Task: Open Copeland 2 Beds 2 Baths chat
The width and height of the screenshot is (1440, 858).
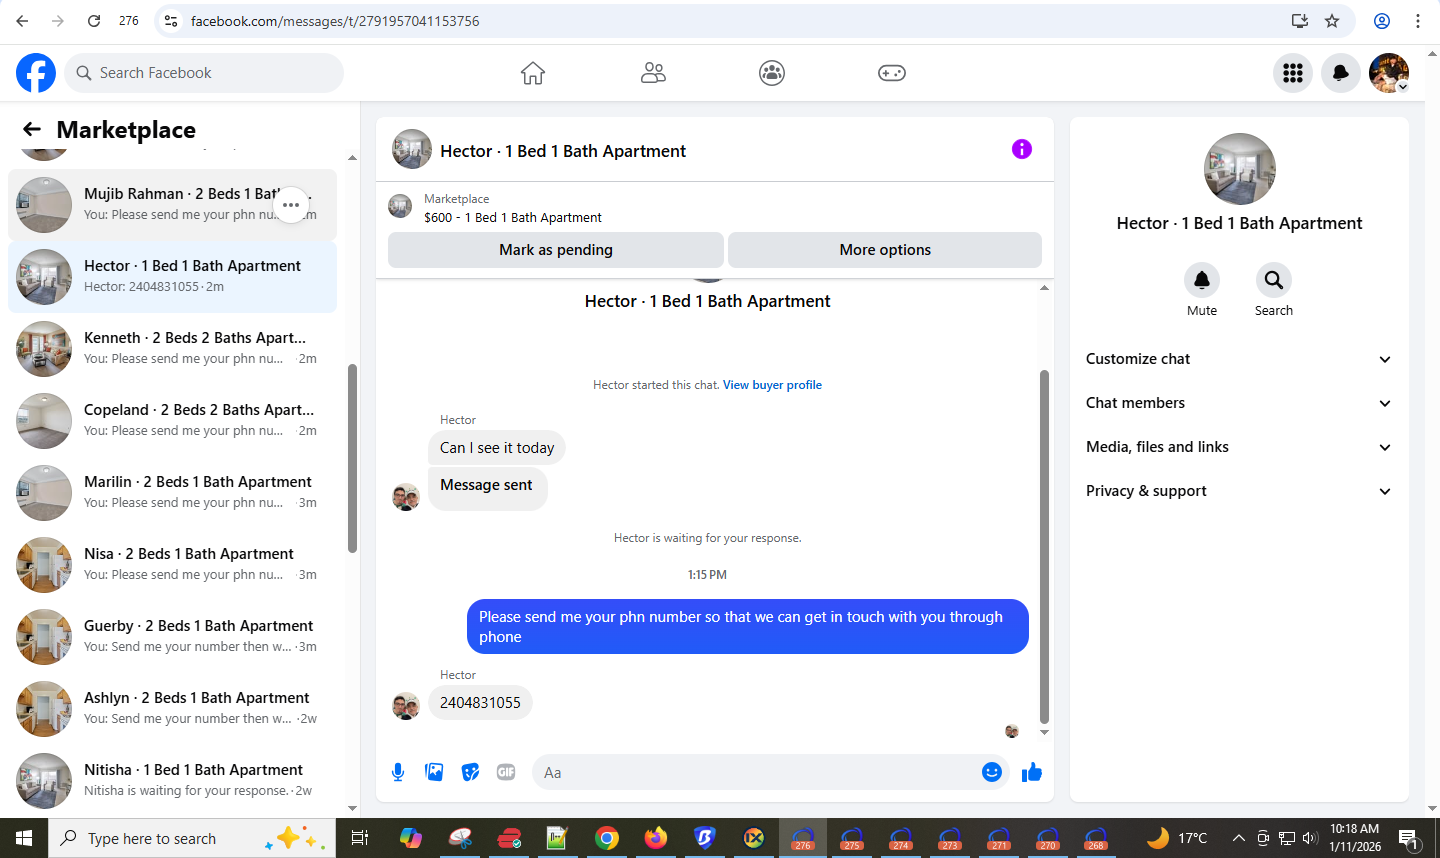Action: [x=172, y=421]
